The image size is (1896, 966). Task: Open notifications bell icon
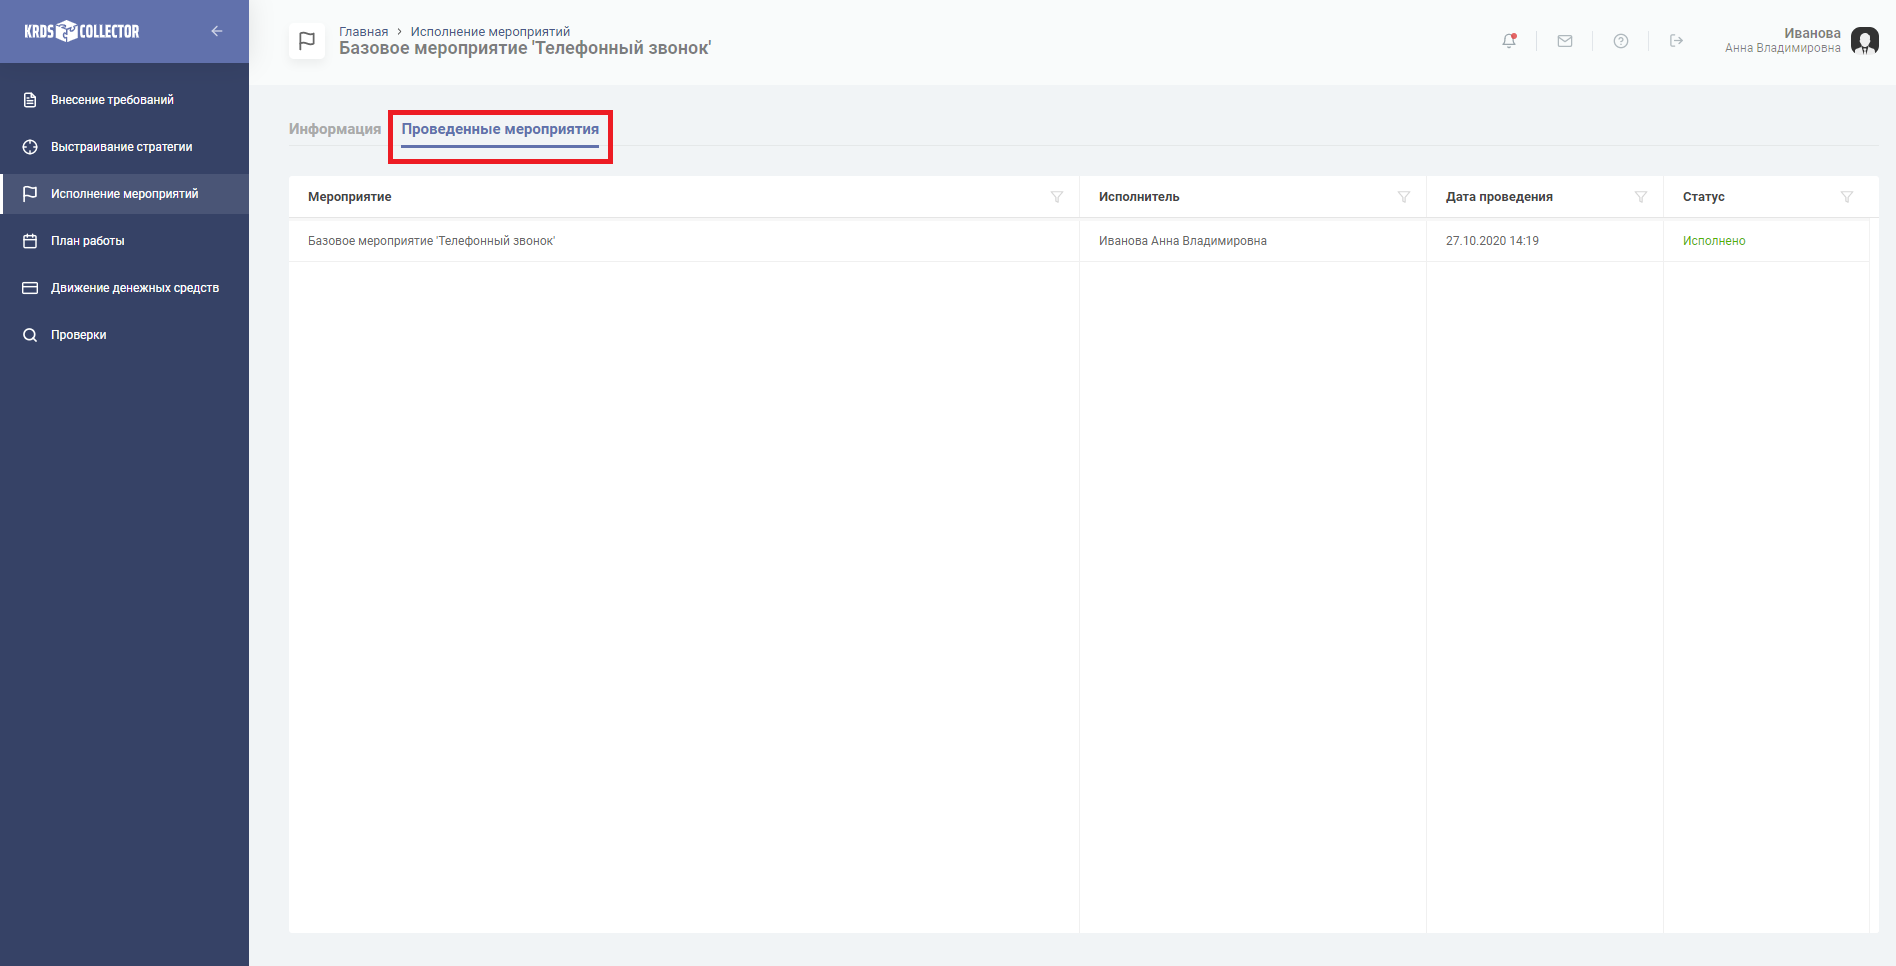1509,41
